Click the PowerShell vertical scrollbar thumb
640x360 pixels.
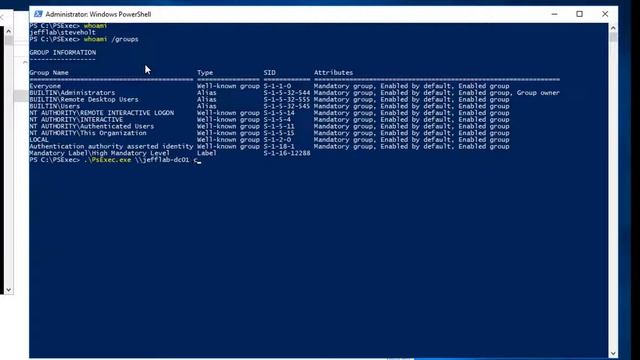tap(613, 37)
